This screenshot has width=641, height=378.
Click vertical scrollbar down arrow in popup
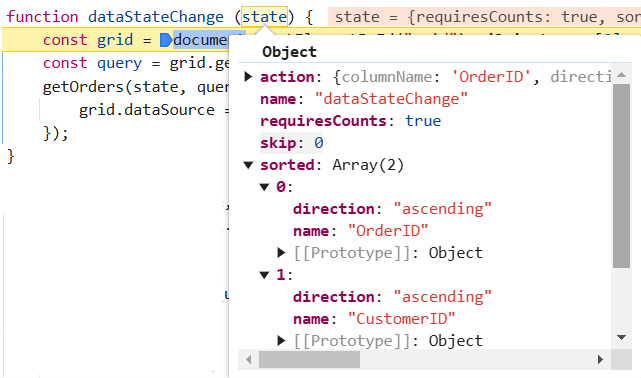[622, 338]
